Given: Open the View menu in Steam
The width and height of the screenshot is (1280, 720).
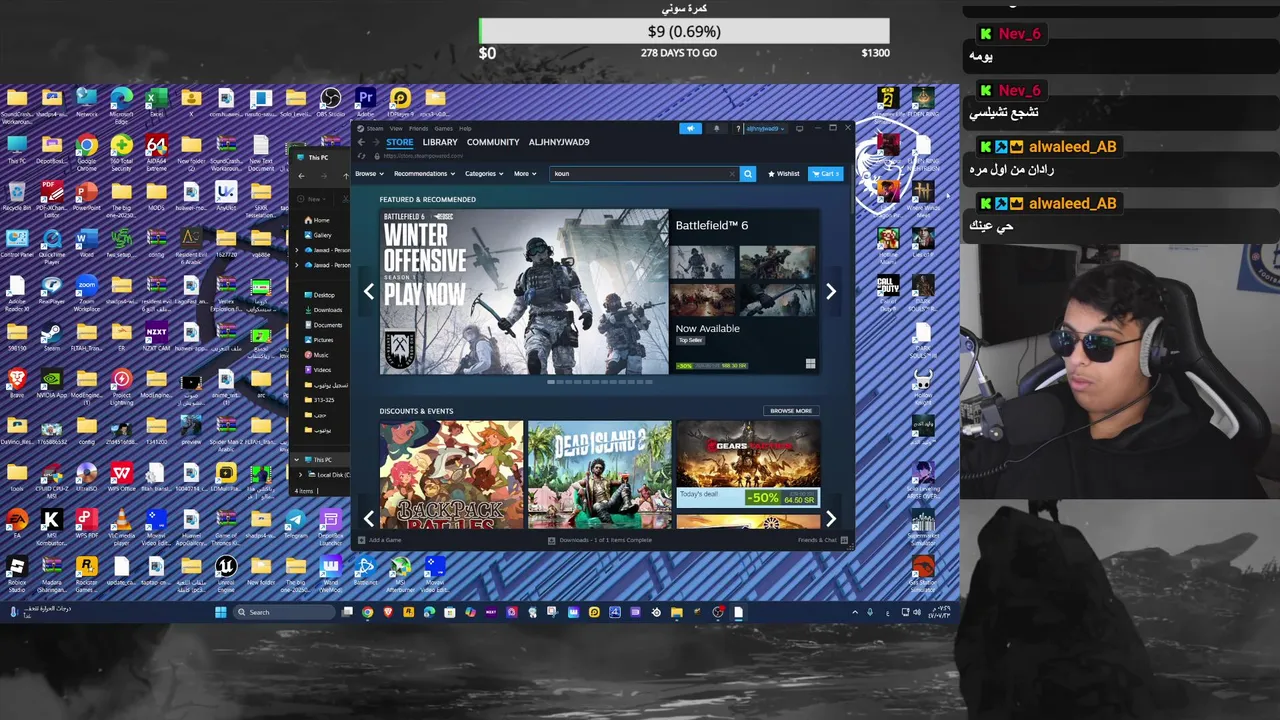Looking at the screenshot, I should pyautogui.click(x=396, y=128).
